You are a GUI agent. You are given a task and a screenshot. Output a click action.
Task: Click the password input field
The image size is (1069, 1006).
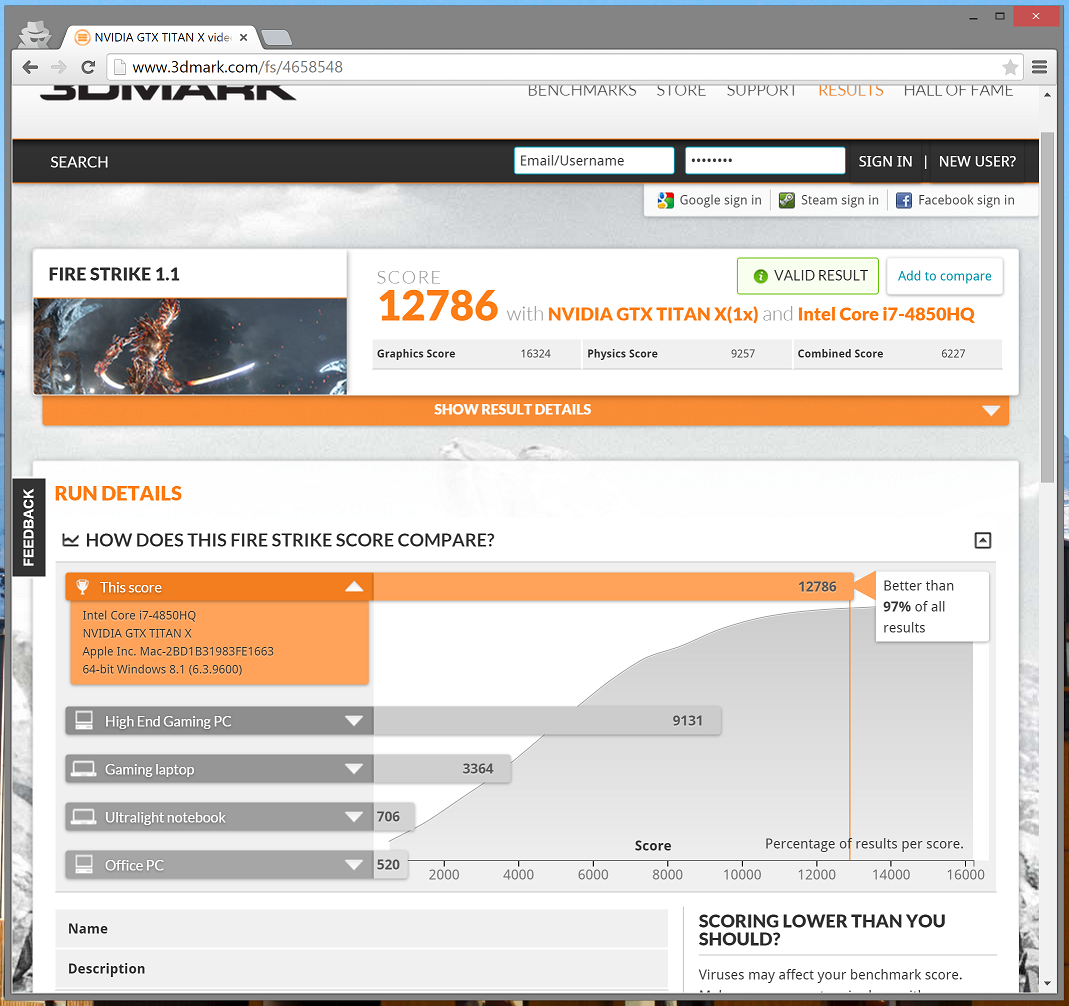(x=765, y=161)
